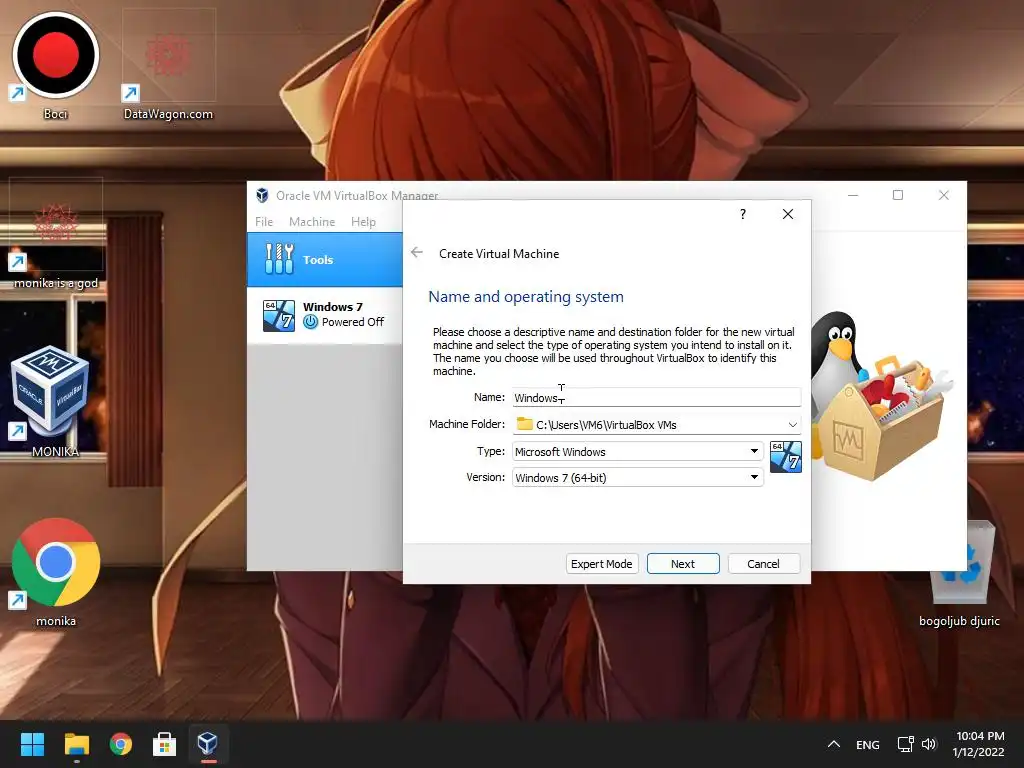Screen dimensions: 1024x768
Task: Click the Next button
Action: [683, 564]
